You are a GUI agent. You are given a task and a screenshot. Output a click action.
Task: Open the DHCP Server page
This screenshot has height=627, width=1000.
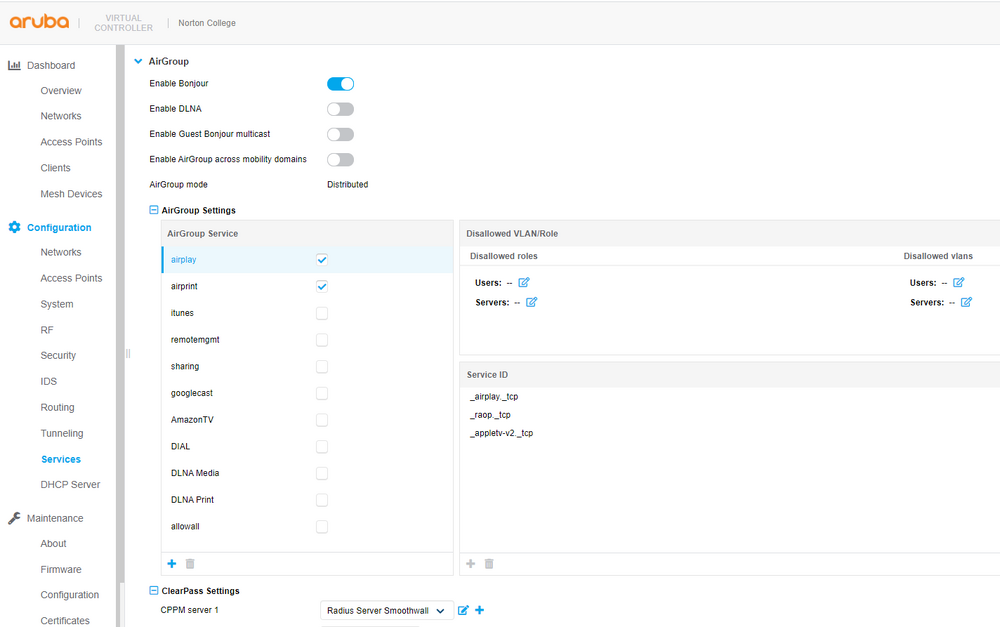[x=70, y=485]
